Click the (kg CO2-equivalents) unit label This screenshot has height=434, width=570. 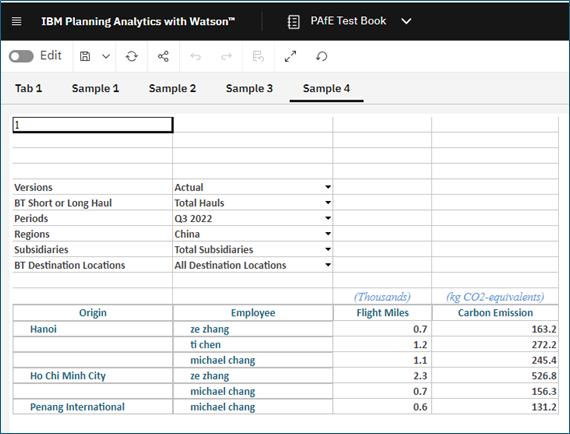[x=495, y=297]
